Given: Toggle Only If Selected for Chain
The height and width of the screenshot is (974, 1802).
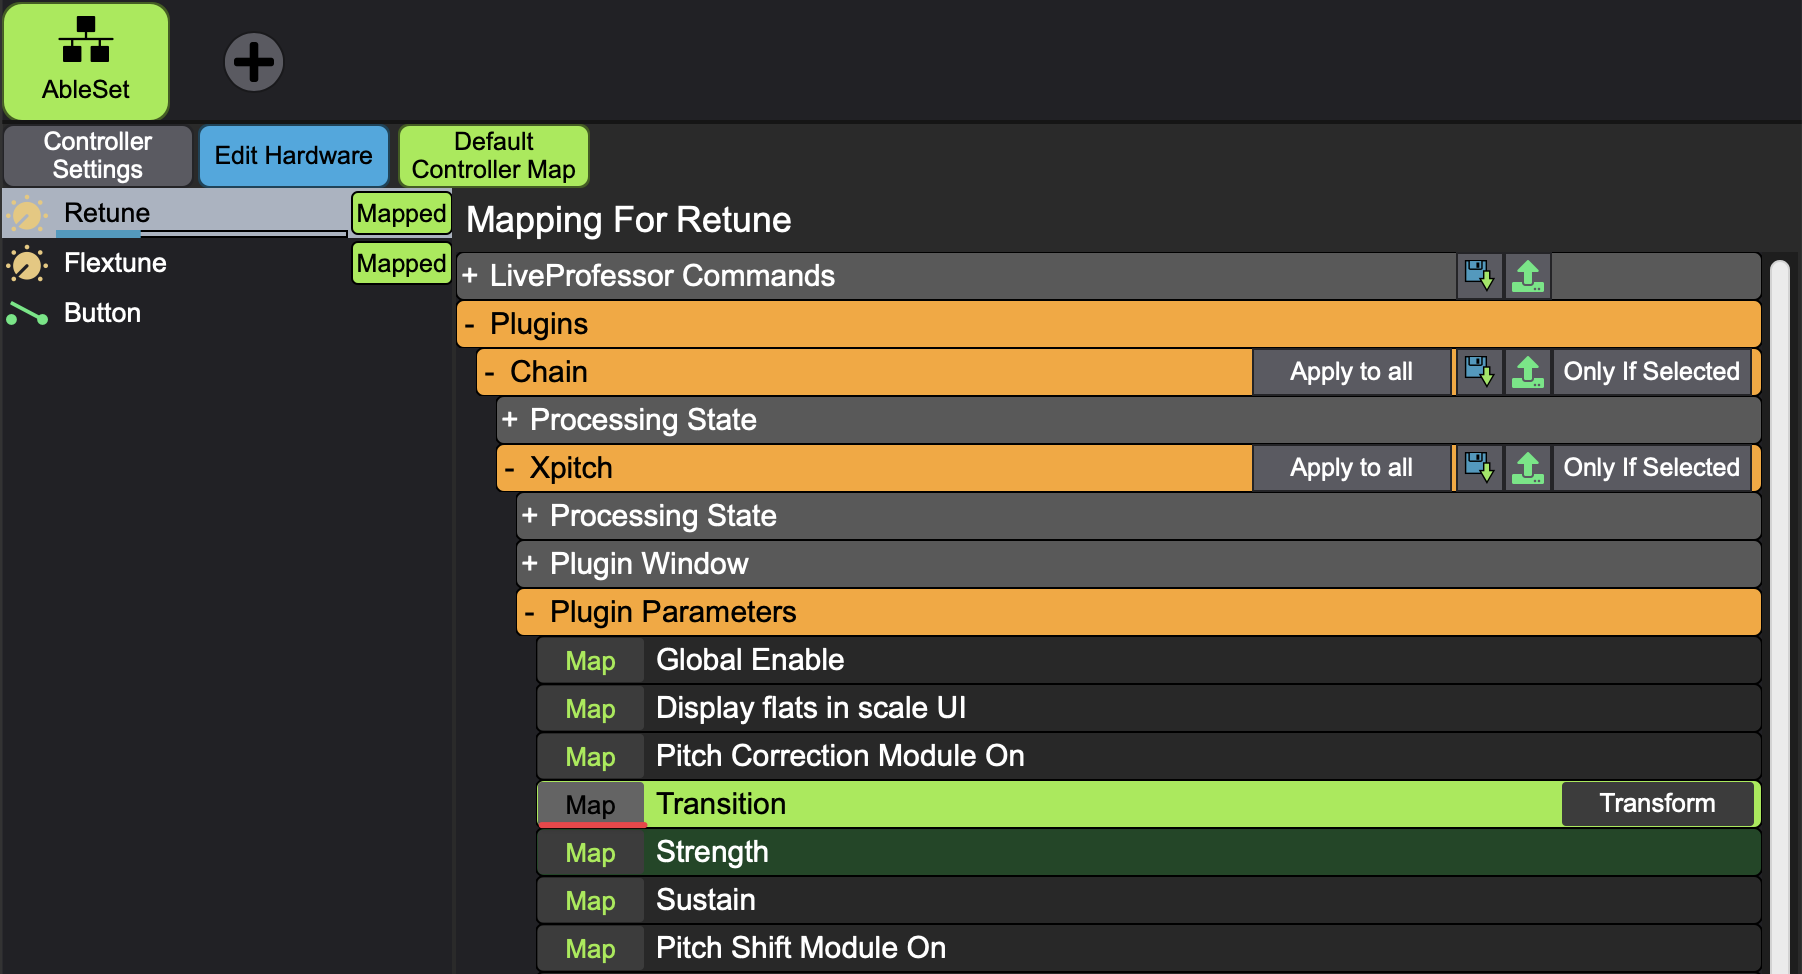Looking at the screenshot, I should pyautogui.click(x=1651, y=371).
